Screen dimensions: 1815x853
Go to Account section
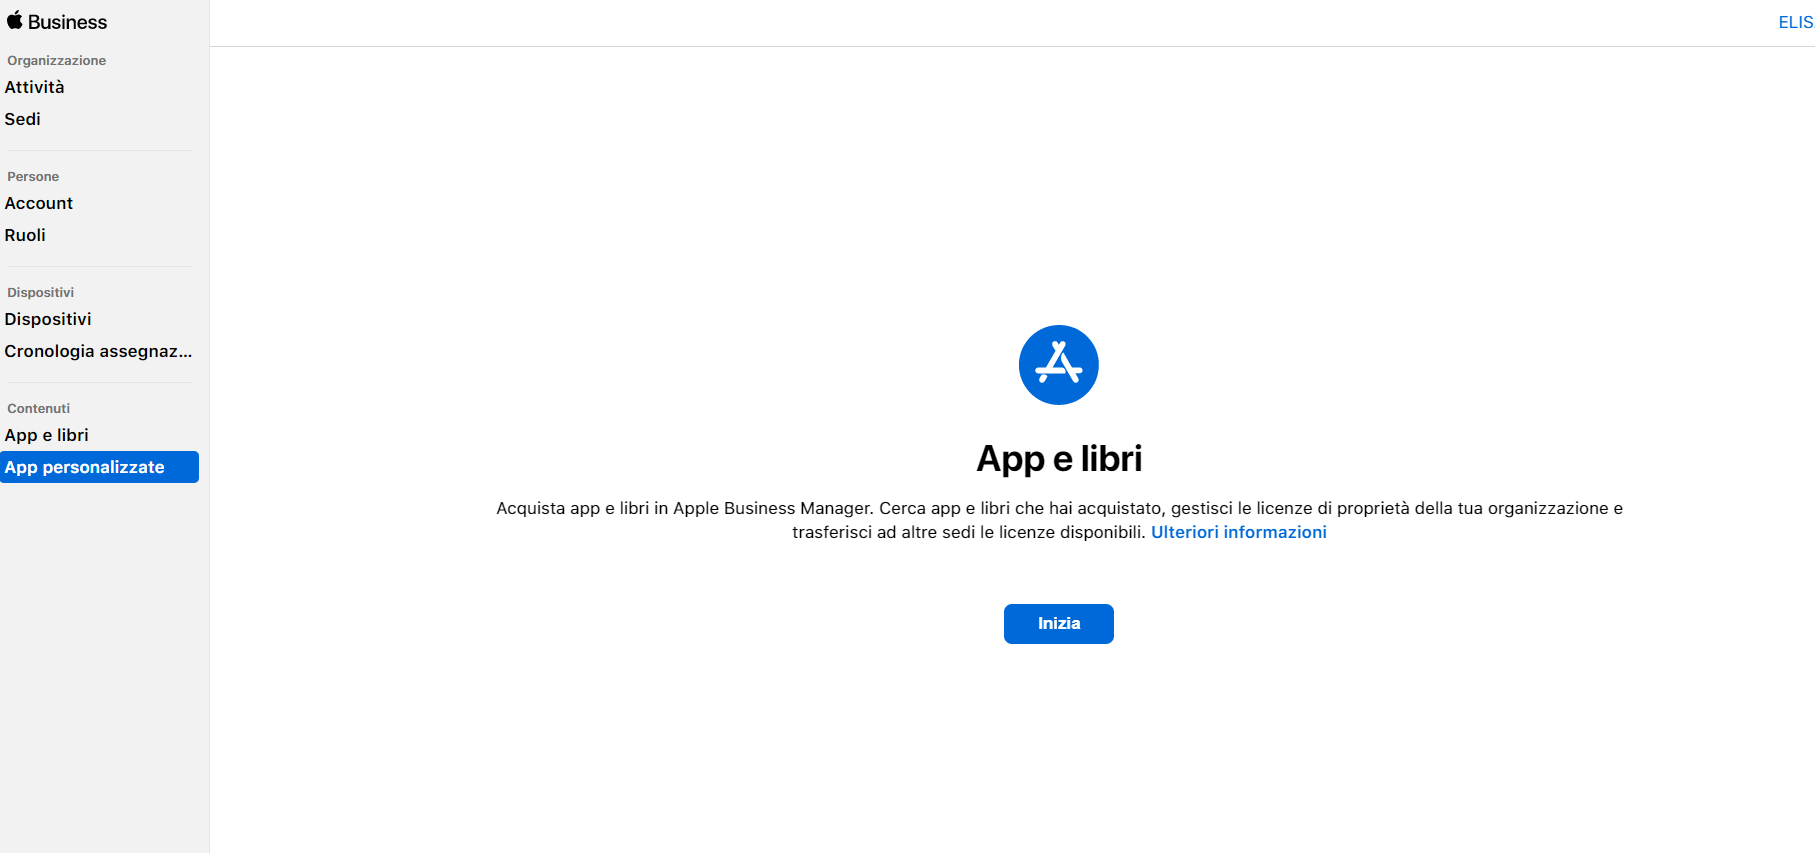coord(38,203)
